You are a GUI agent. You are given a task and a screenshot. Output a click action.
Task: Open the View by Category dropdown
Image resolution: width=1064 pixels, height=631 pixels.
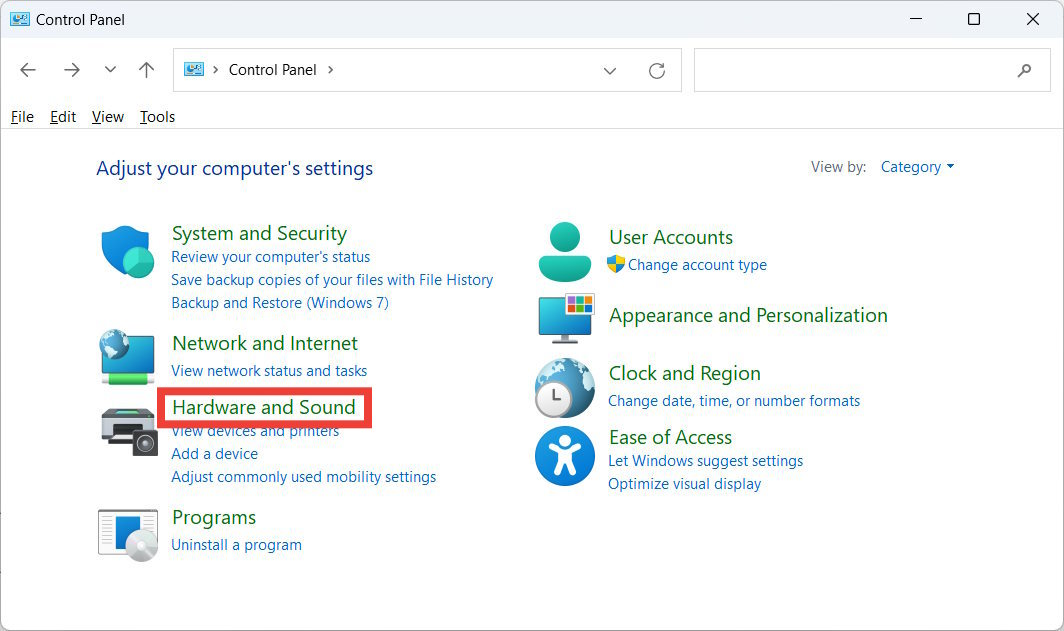(917, 167)
